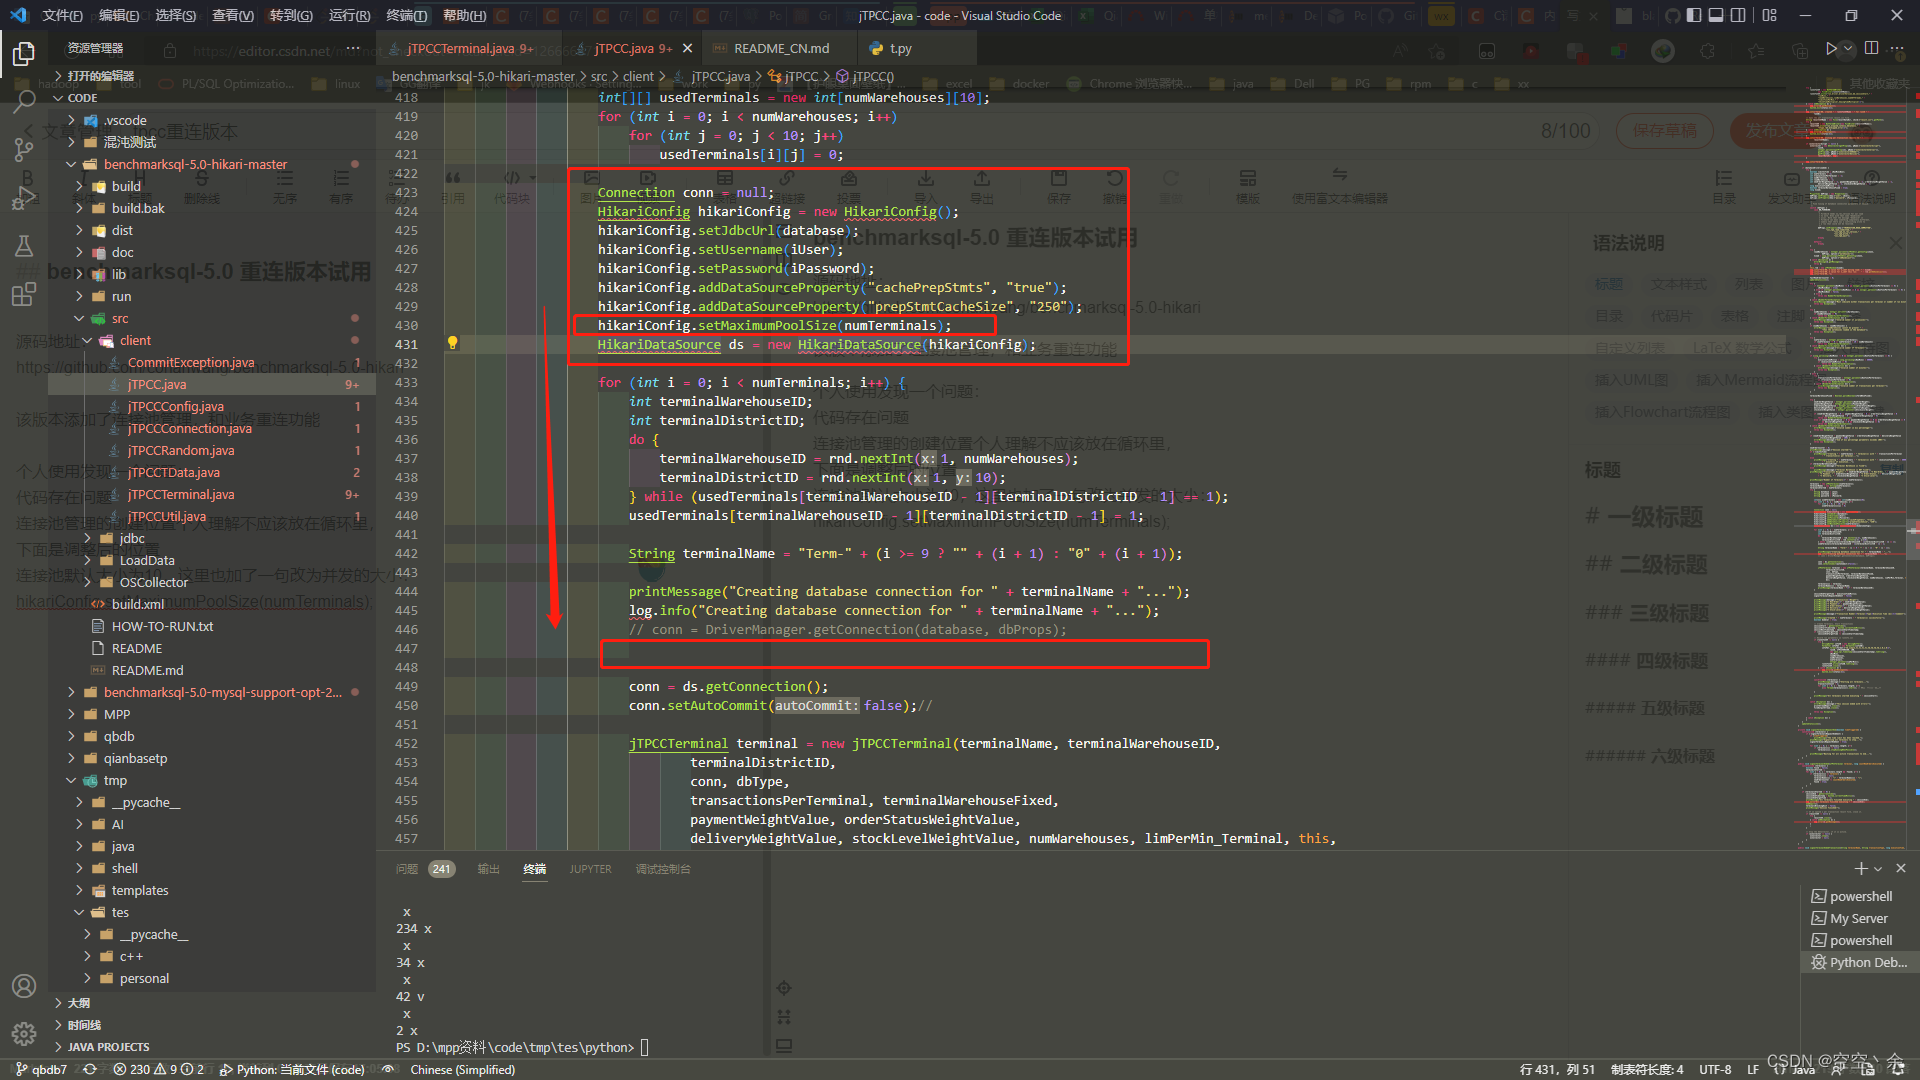
Task: Open Explorer panel more actions ellipsis
Action: pyautogui.click(x=353, y=48)
